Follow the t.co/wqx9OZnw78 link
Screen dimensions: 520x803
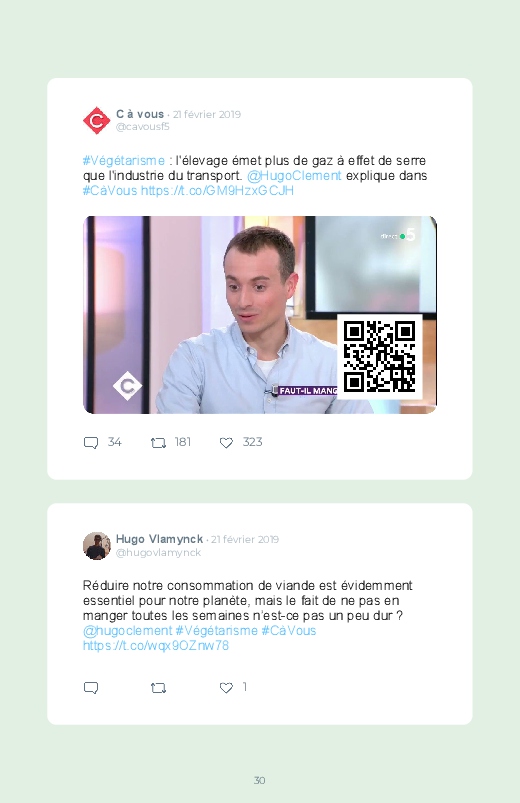pos(156,645)
